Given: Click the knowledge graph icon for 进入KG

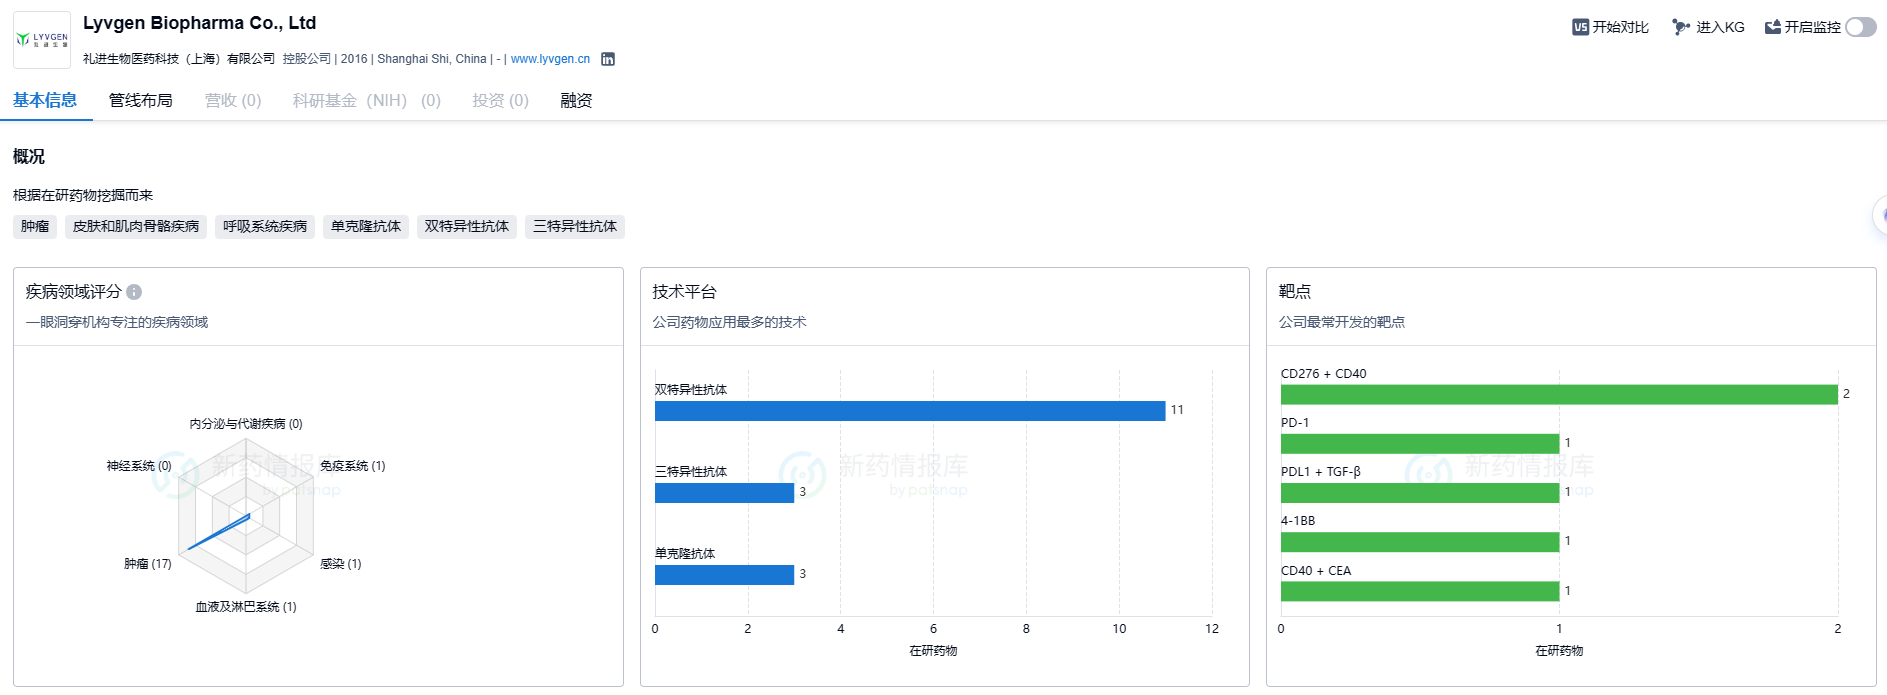Looking at the screenshot, I should point(1681,27).
